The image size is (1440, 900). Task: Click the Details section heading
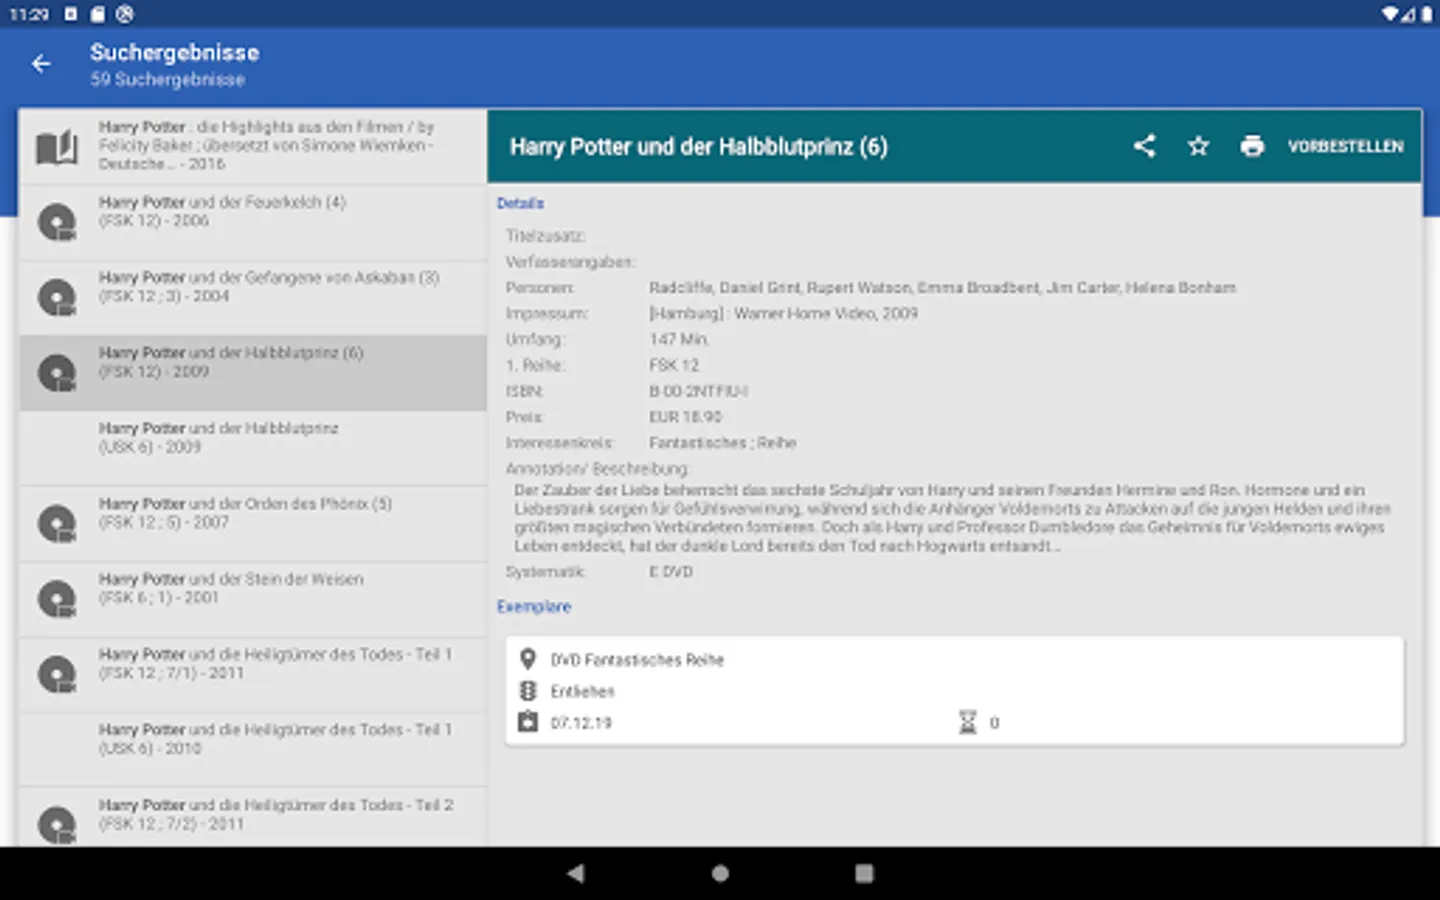(x=520, y=203)
